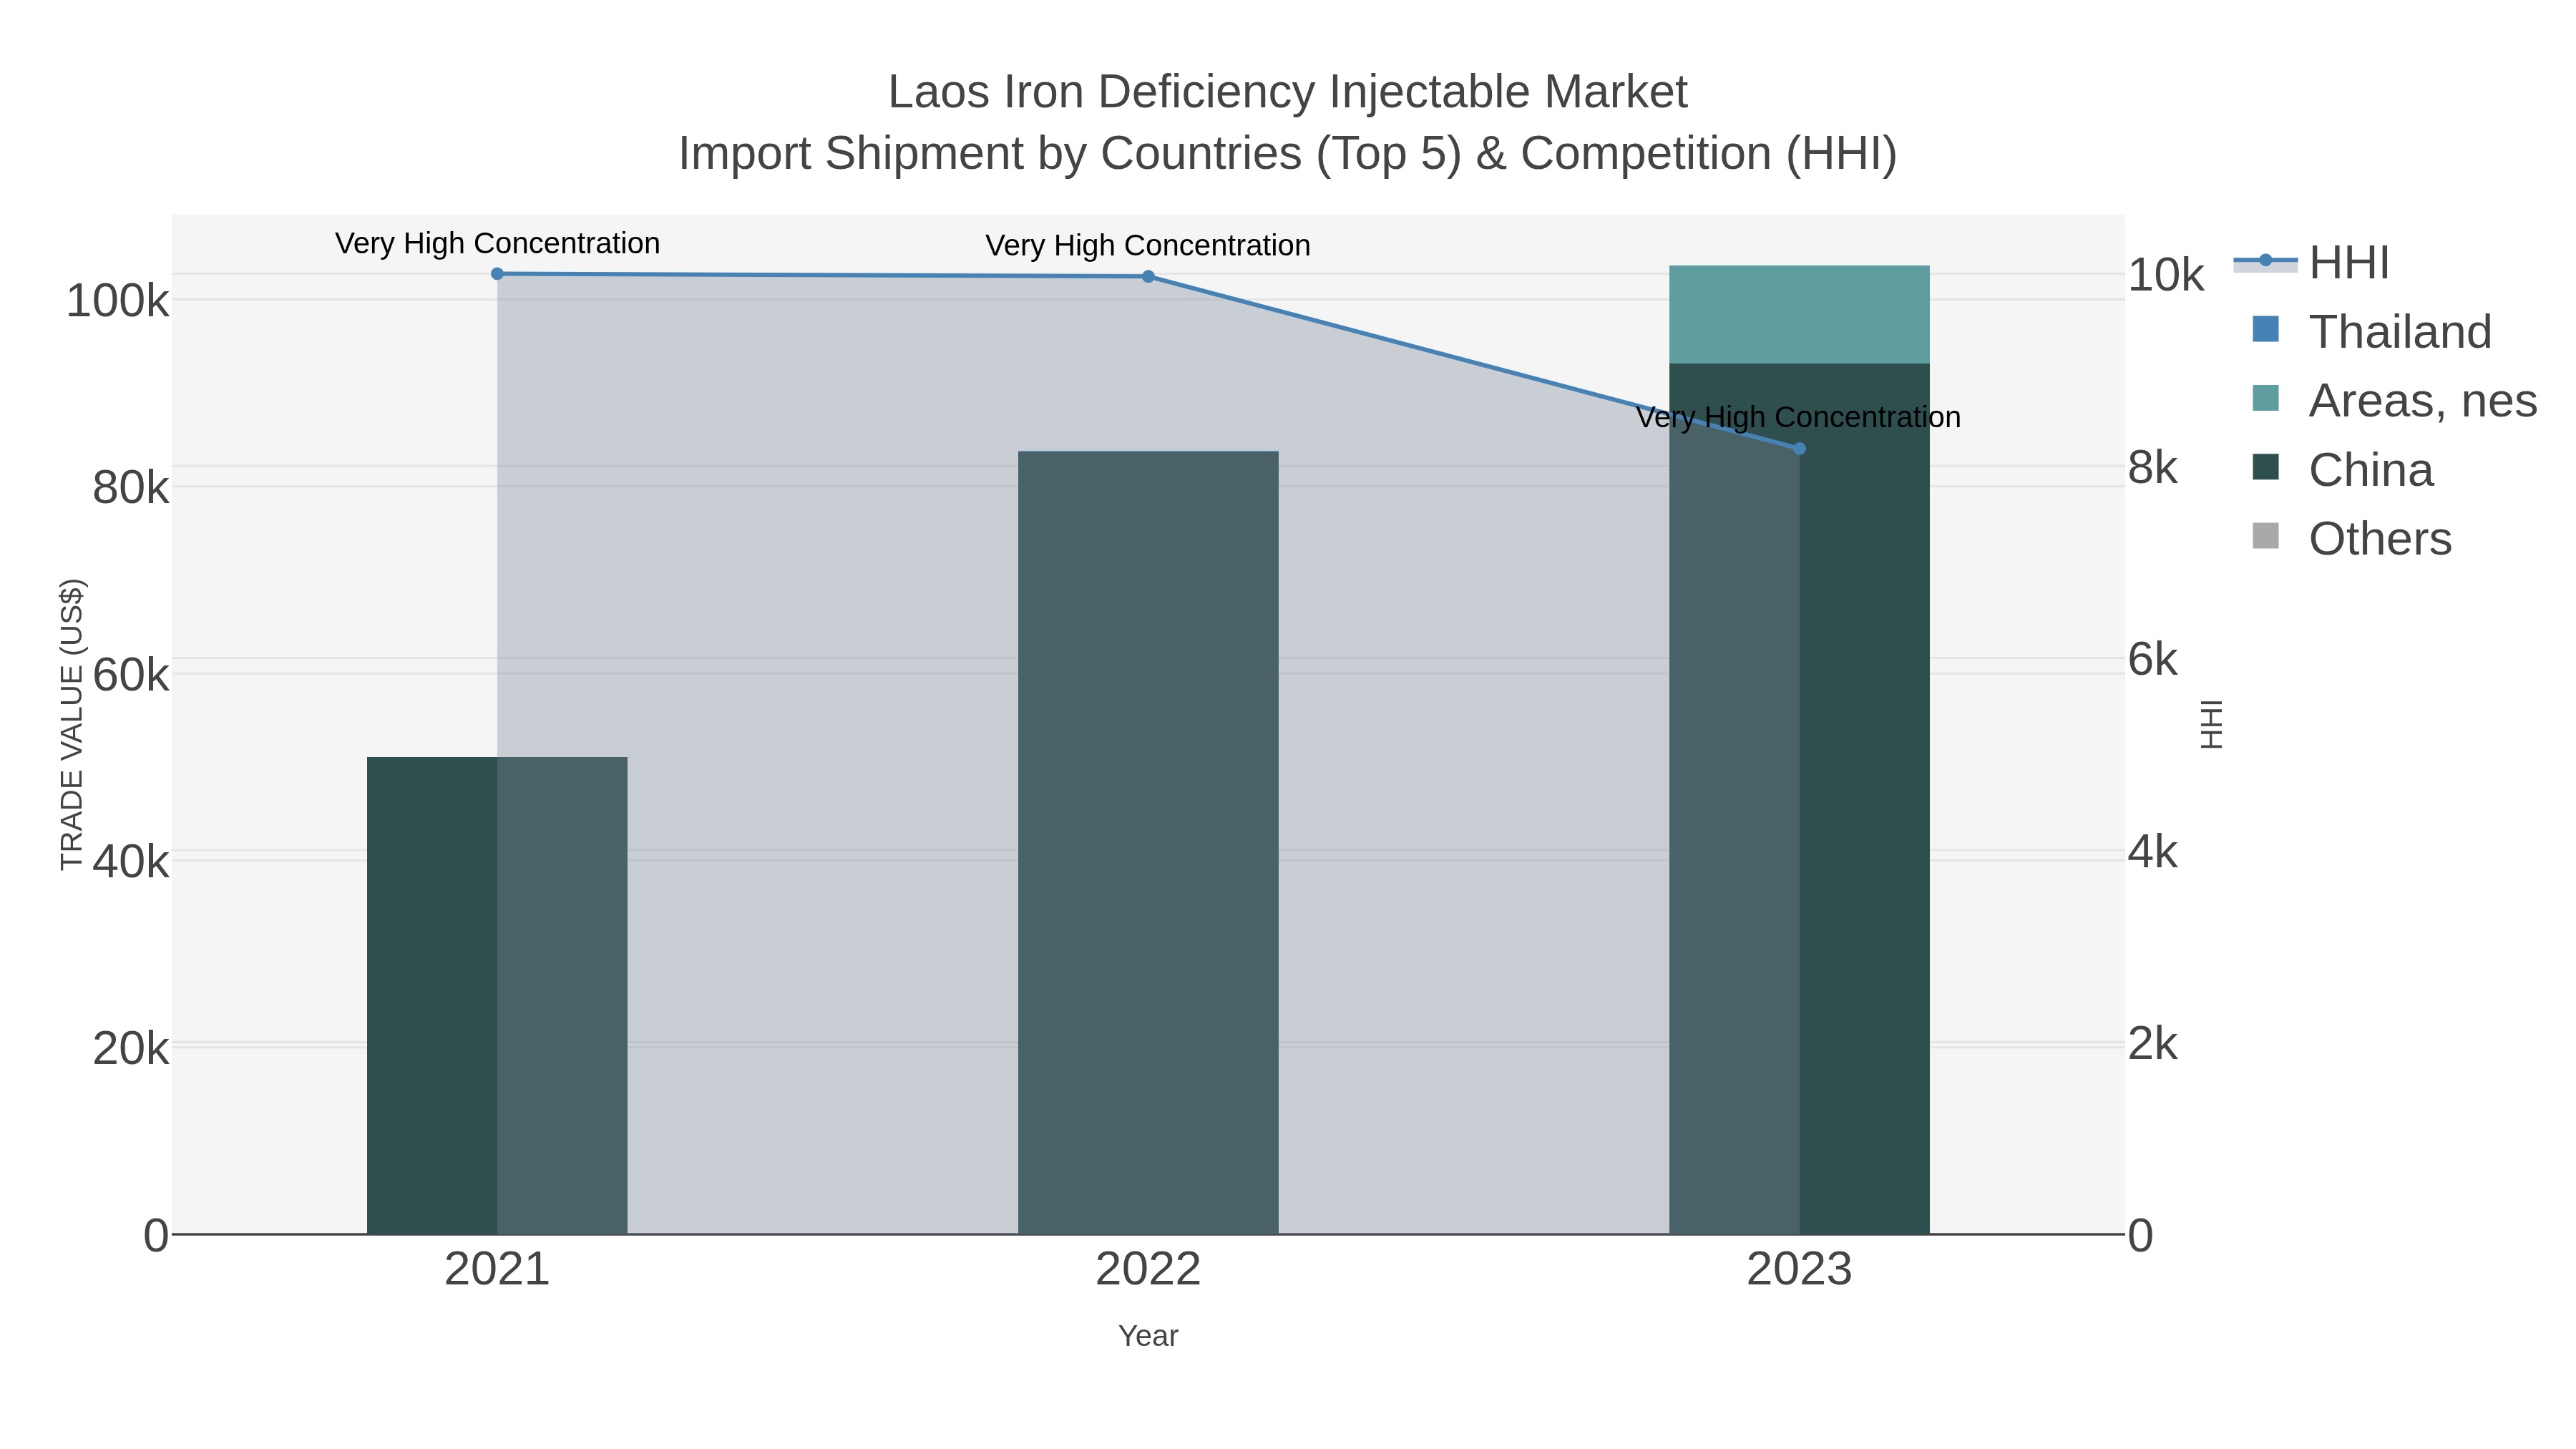Select the 2022 China bar

(1148, 843)
